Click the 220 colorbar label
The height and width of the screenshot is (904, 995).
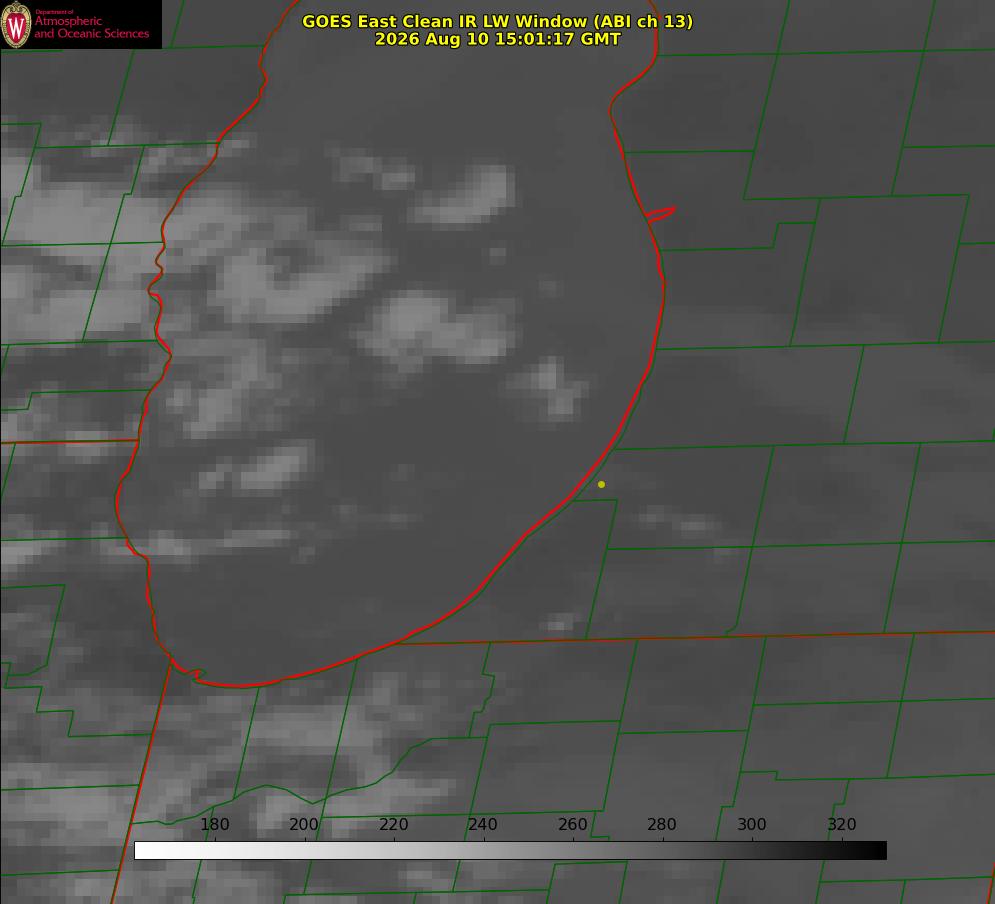tap(393, 824)
